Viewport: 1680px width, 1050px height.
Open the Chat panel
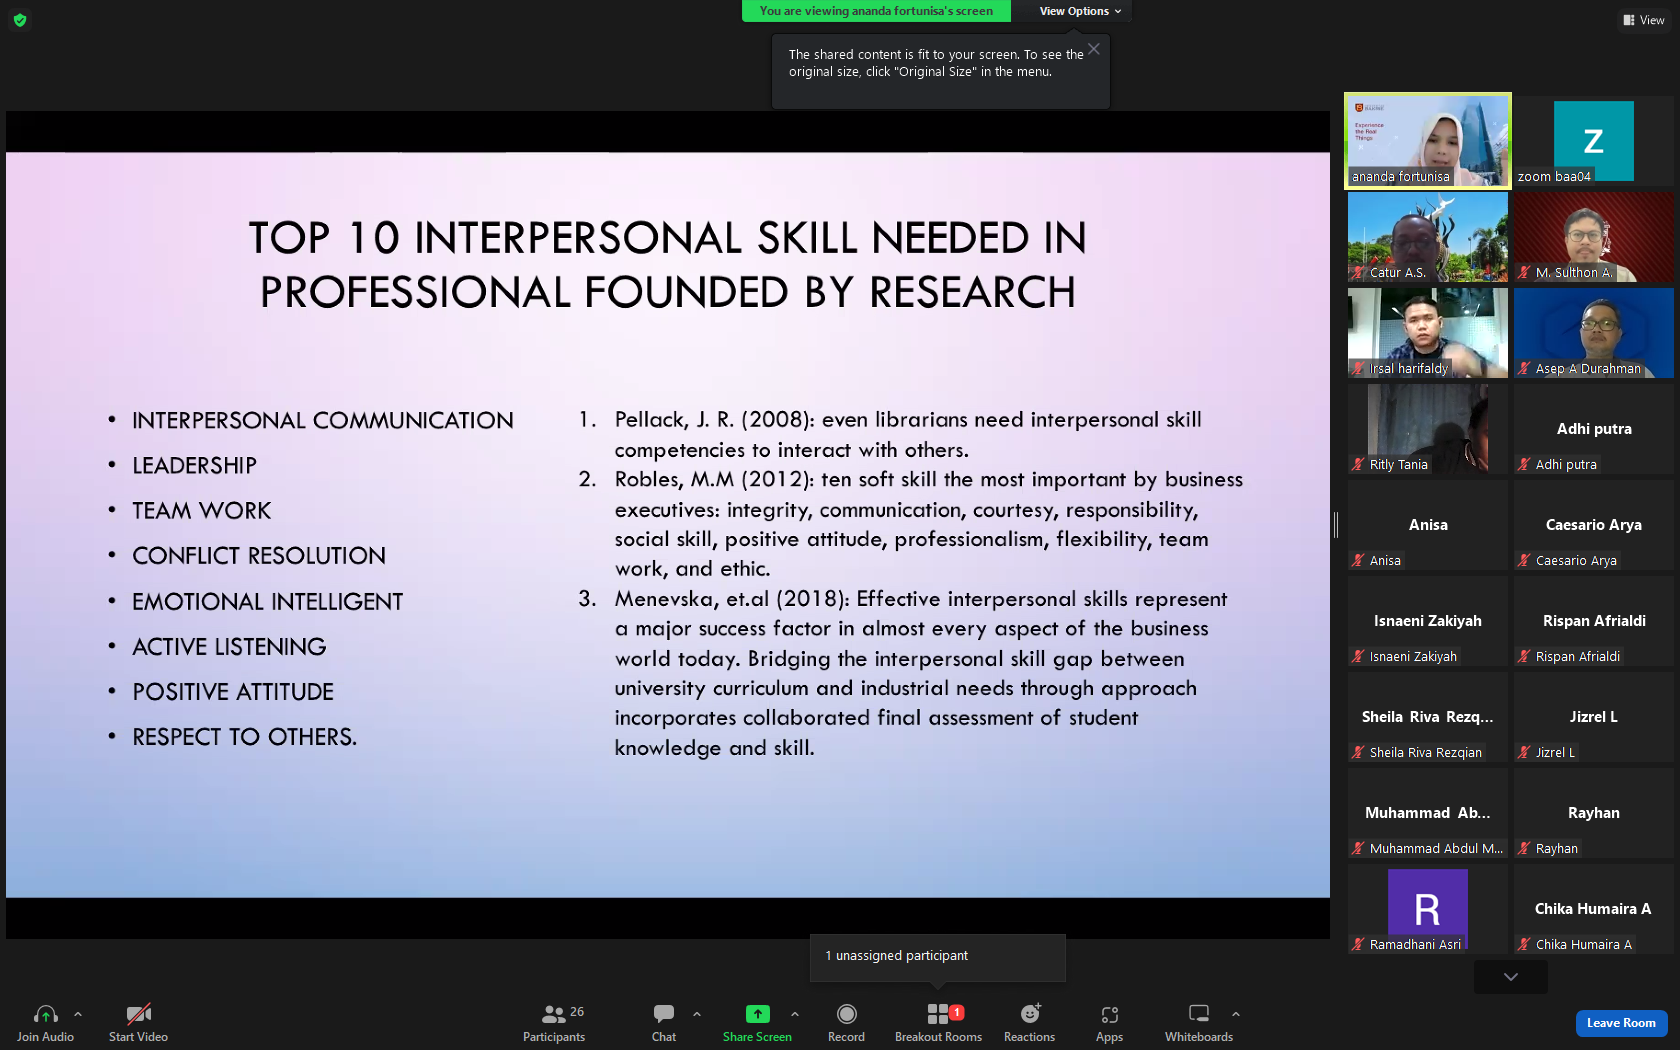[x=664, y=1023]
